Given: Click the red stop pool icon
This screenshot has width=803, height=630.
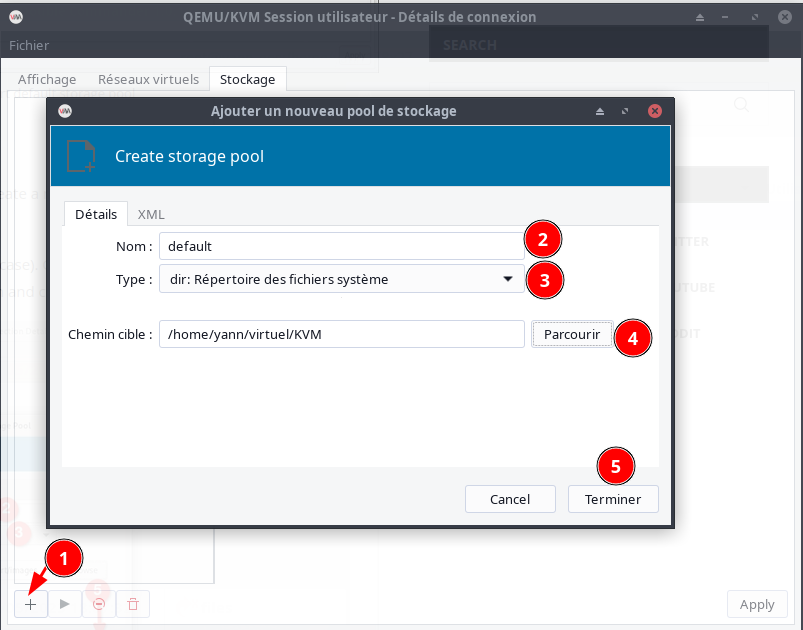Looking at the screenshot, I should (98, 604).
